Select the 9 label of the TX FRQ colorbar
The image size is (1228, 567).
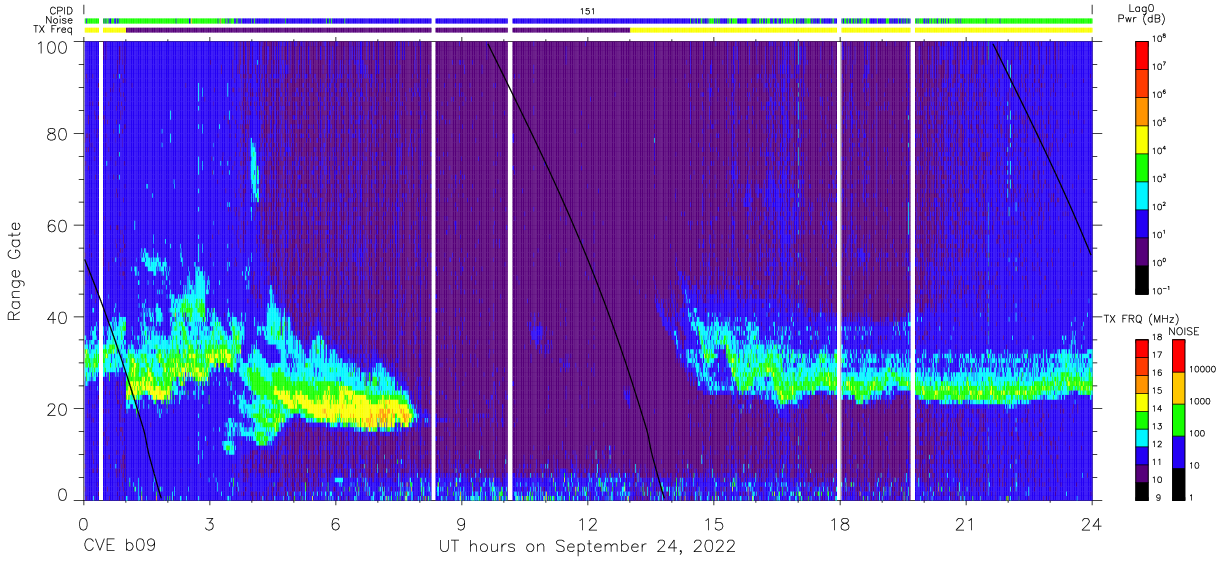[1161, 497]
